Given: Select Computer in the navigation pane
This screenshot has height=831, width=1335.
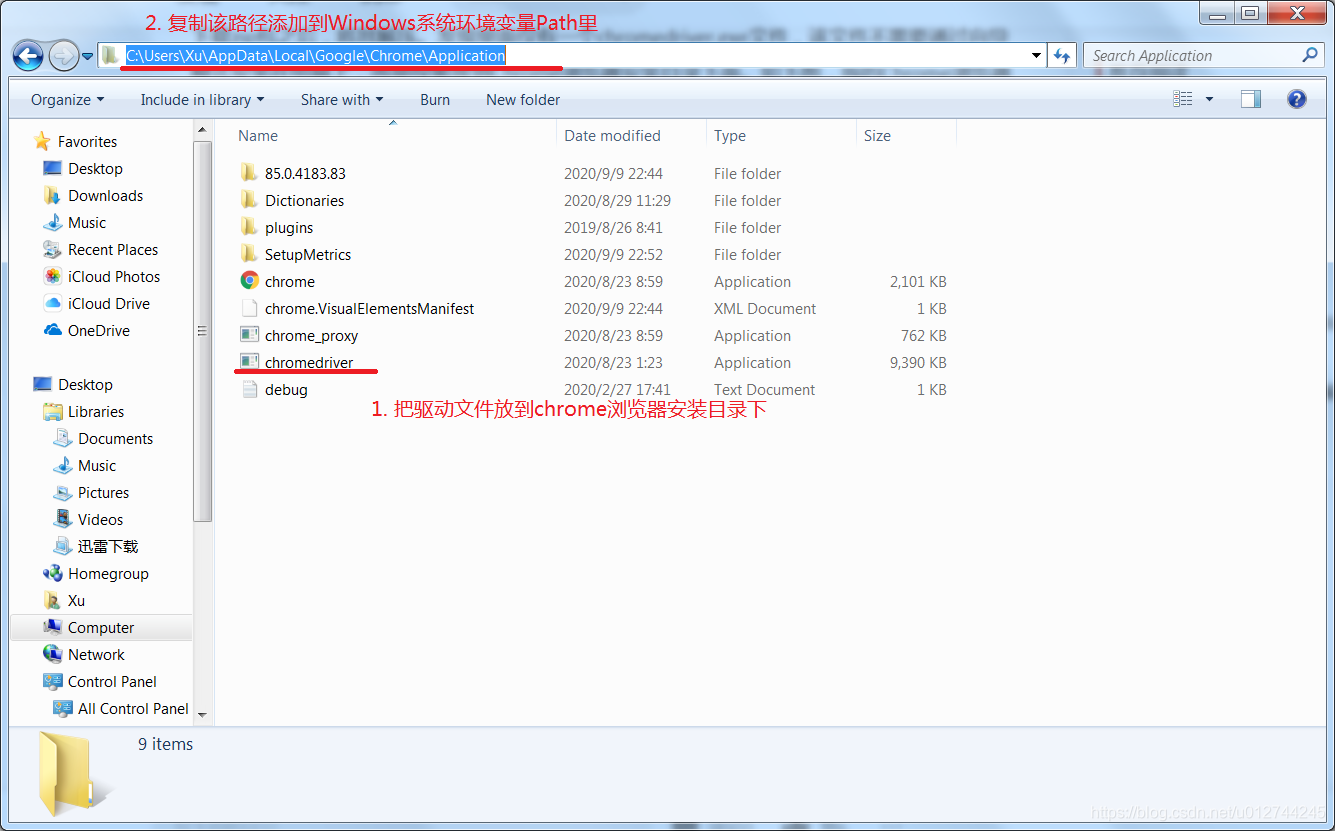Looking at the screenshot, I should click(101, 628).
